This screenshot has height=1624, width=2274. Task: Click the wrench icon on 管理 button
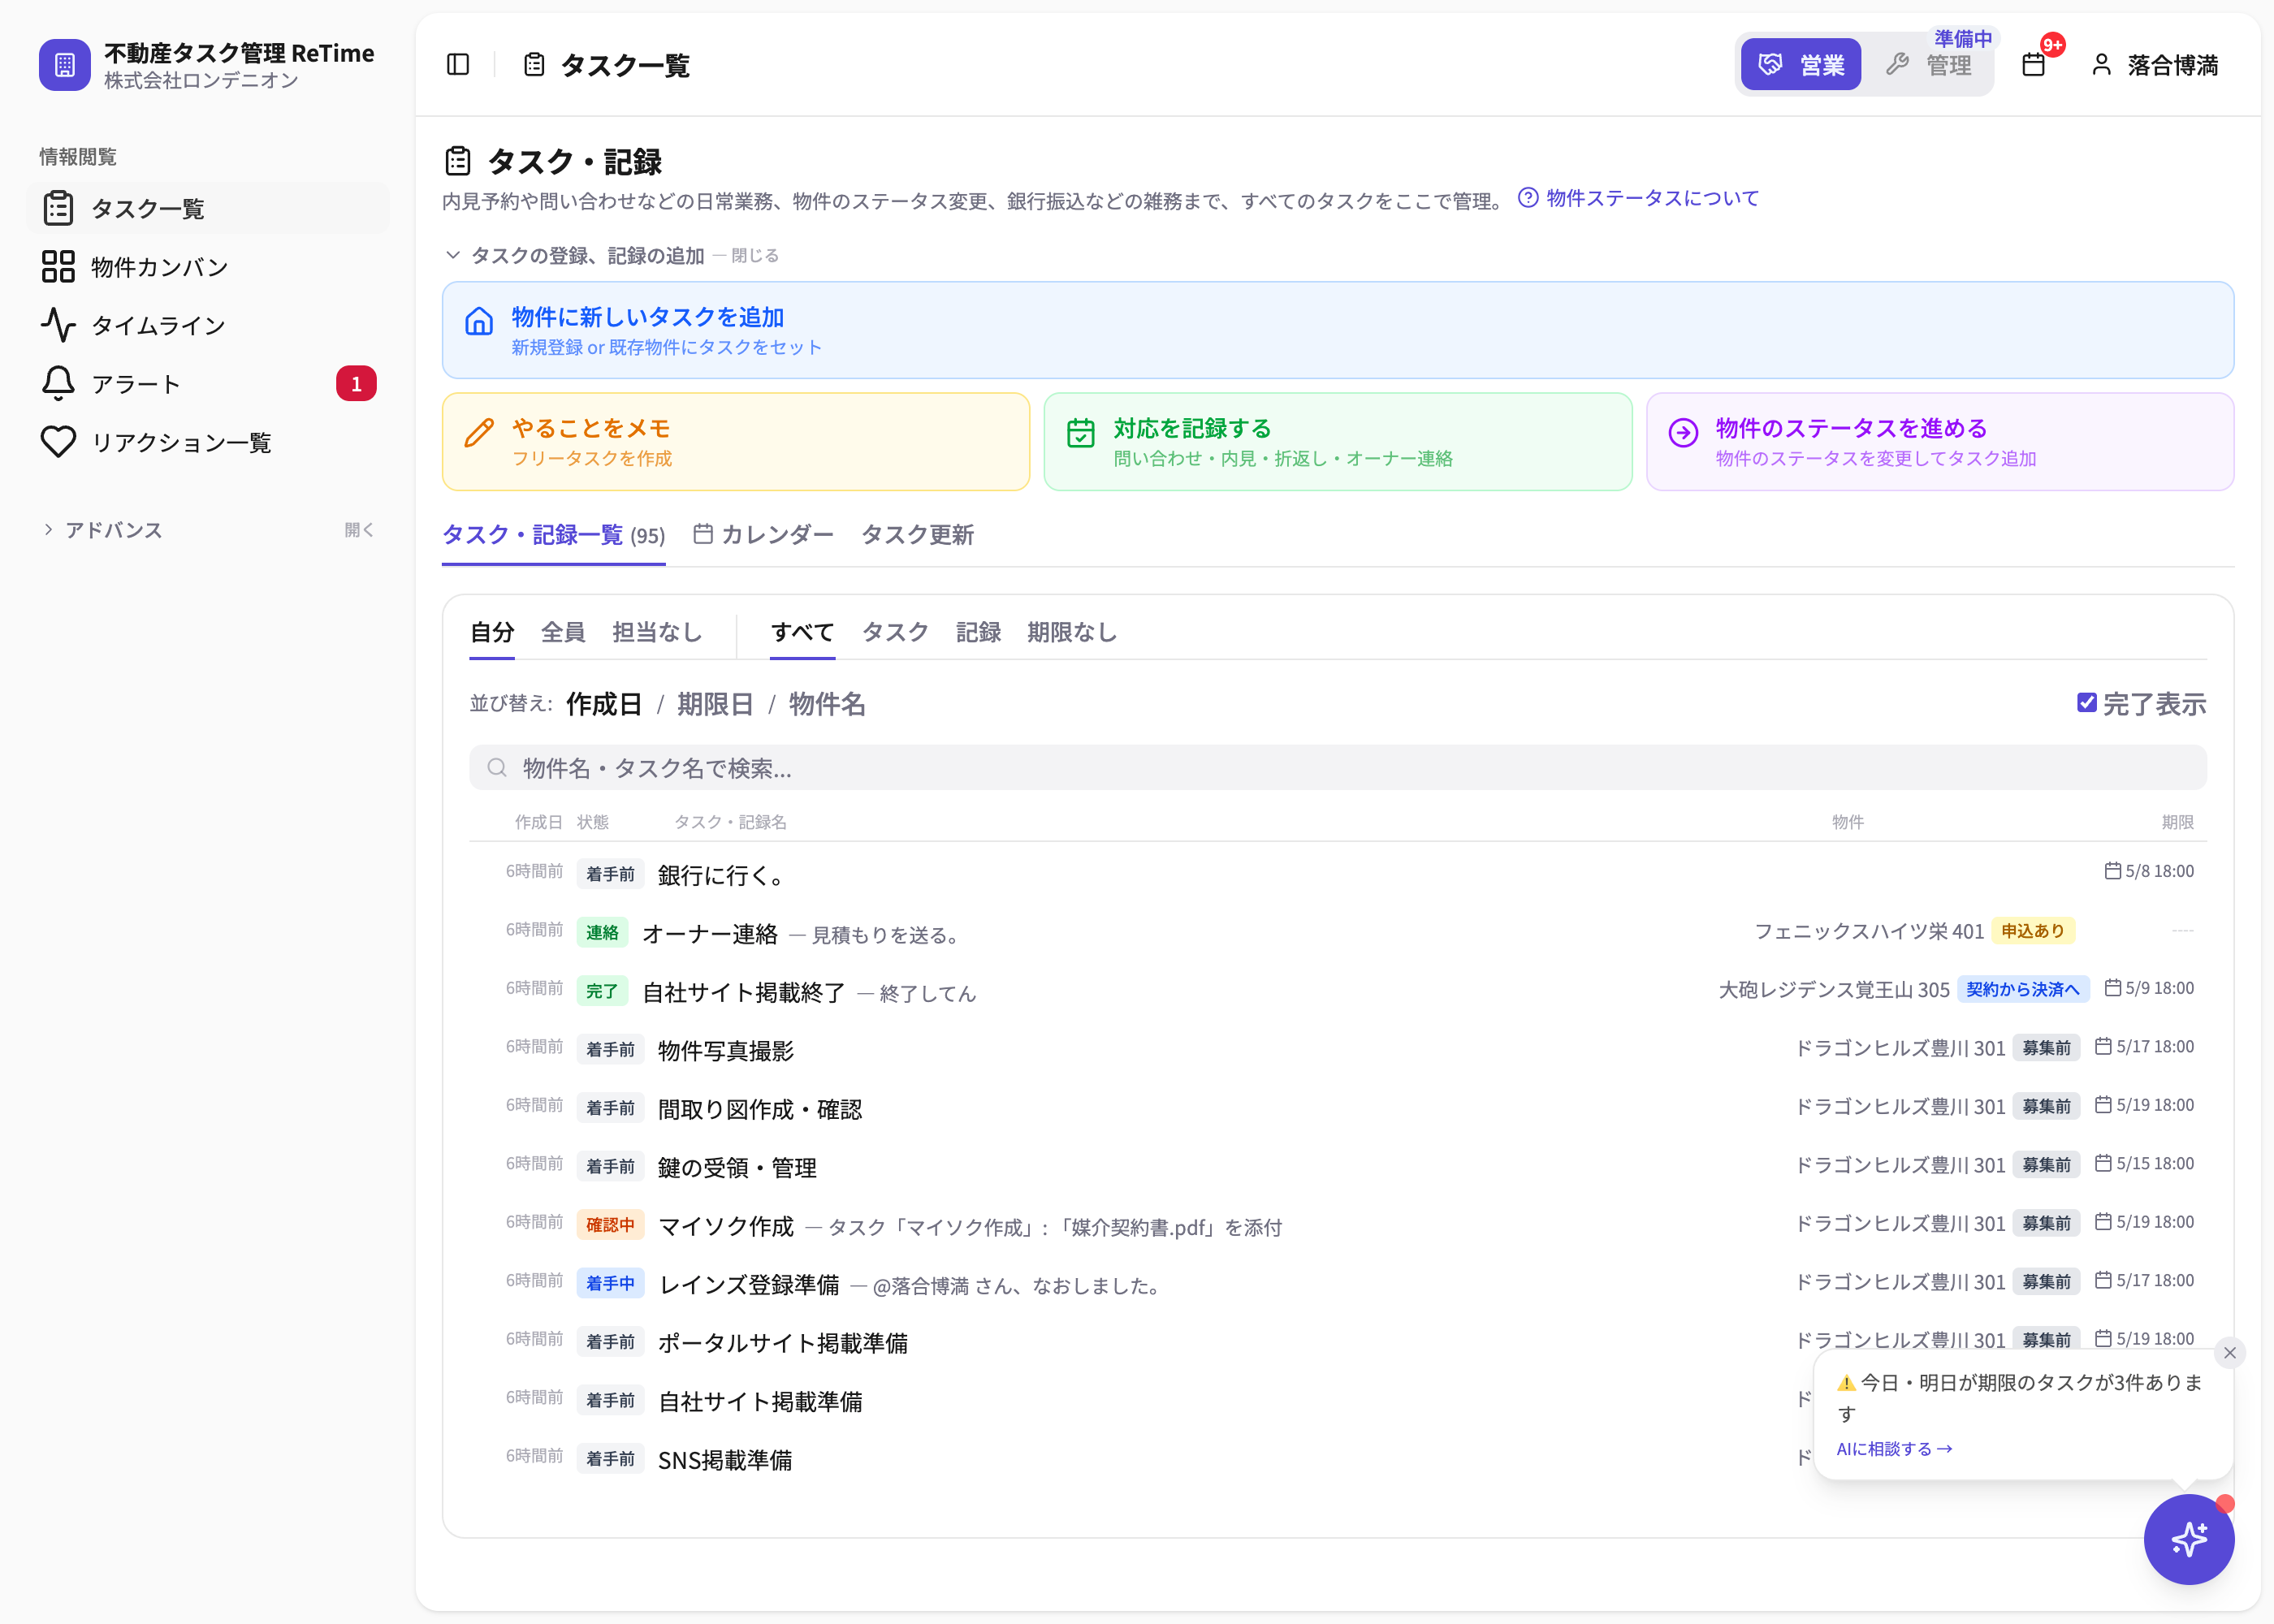pos(1897,65)
